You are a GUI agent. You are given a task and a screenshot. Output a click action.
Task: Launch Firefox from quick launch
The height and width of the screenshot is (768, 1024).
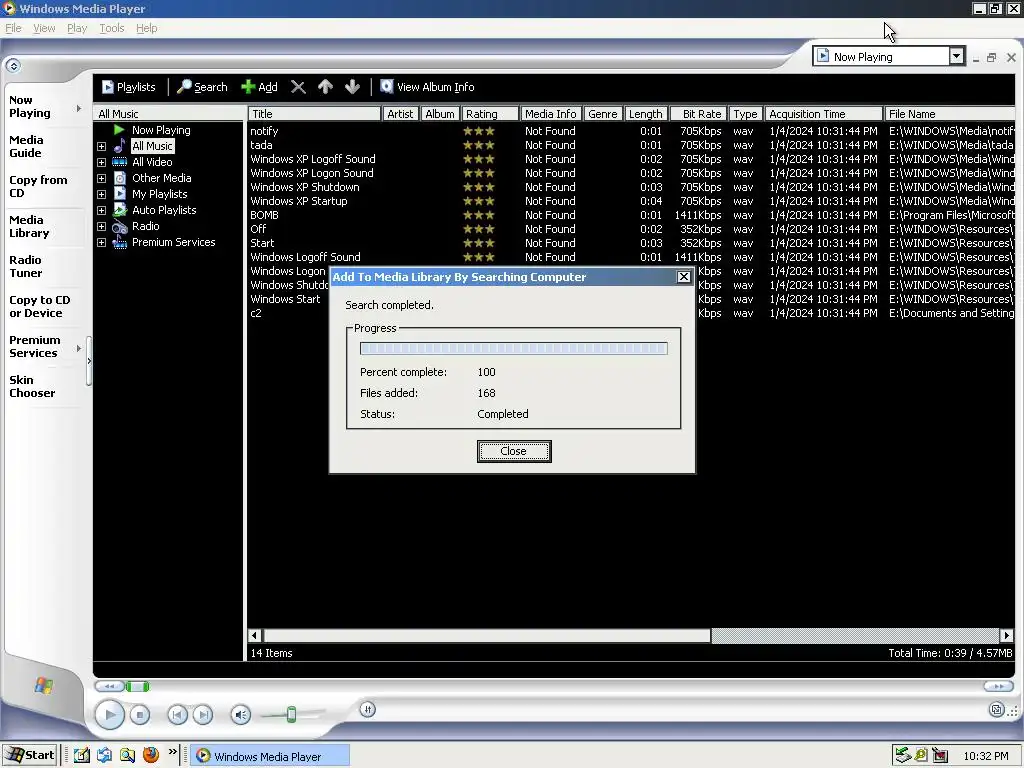(x=151, y=756)
